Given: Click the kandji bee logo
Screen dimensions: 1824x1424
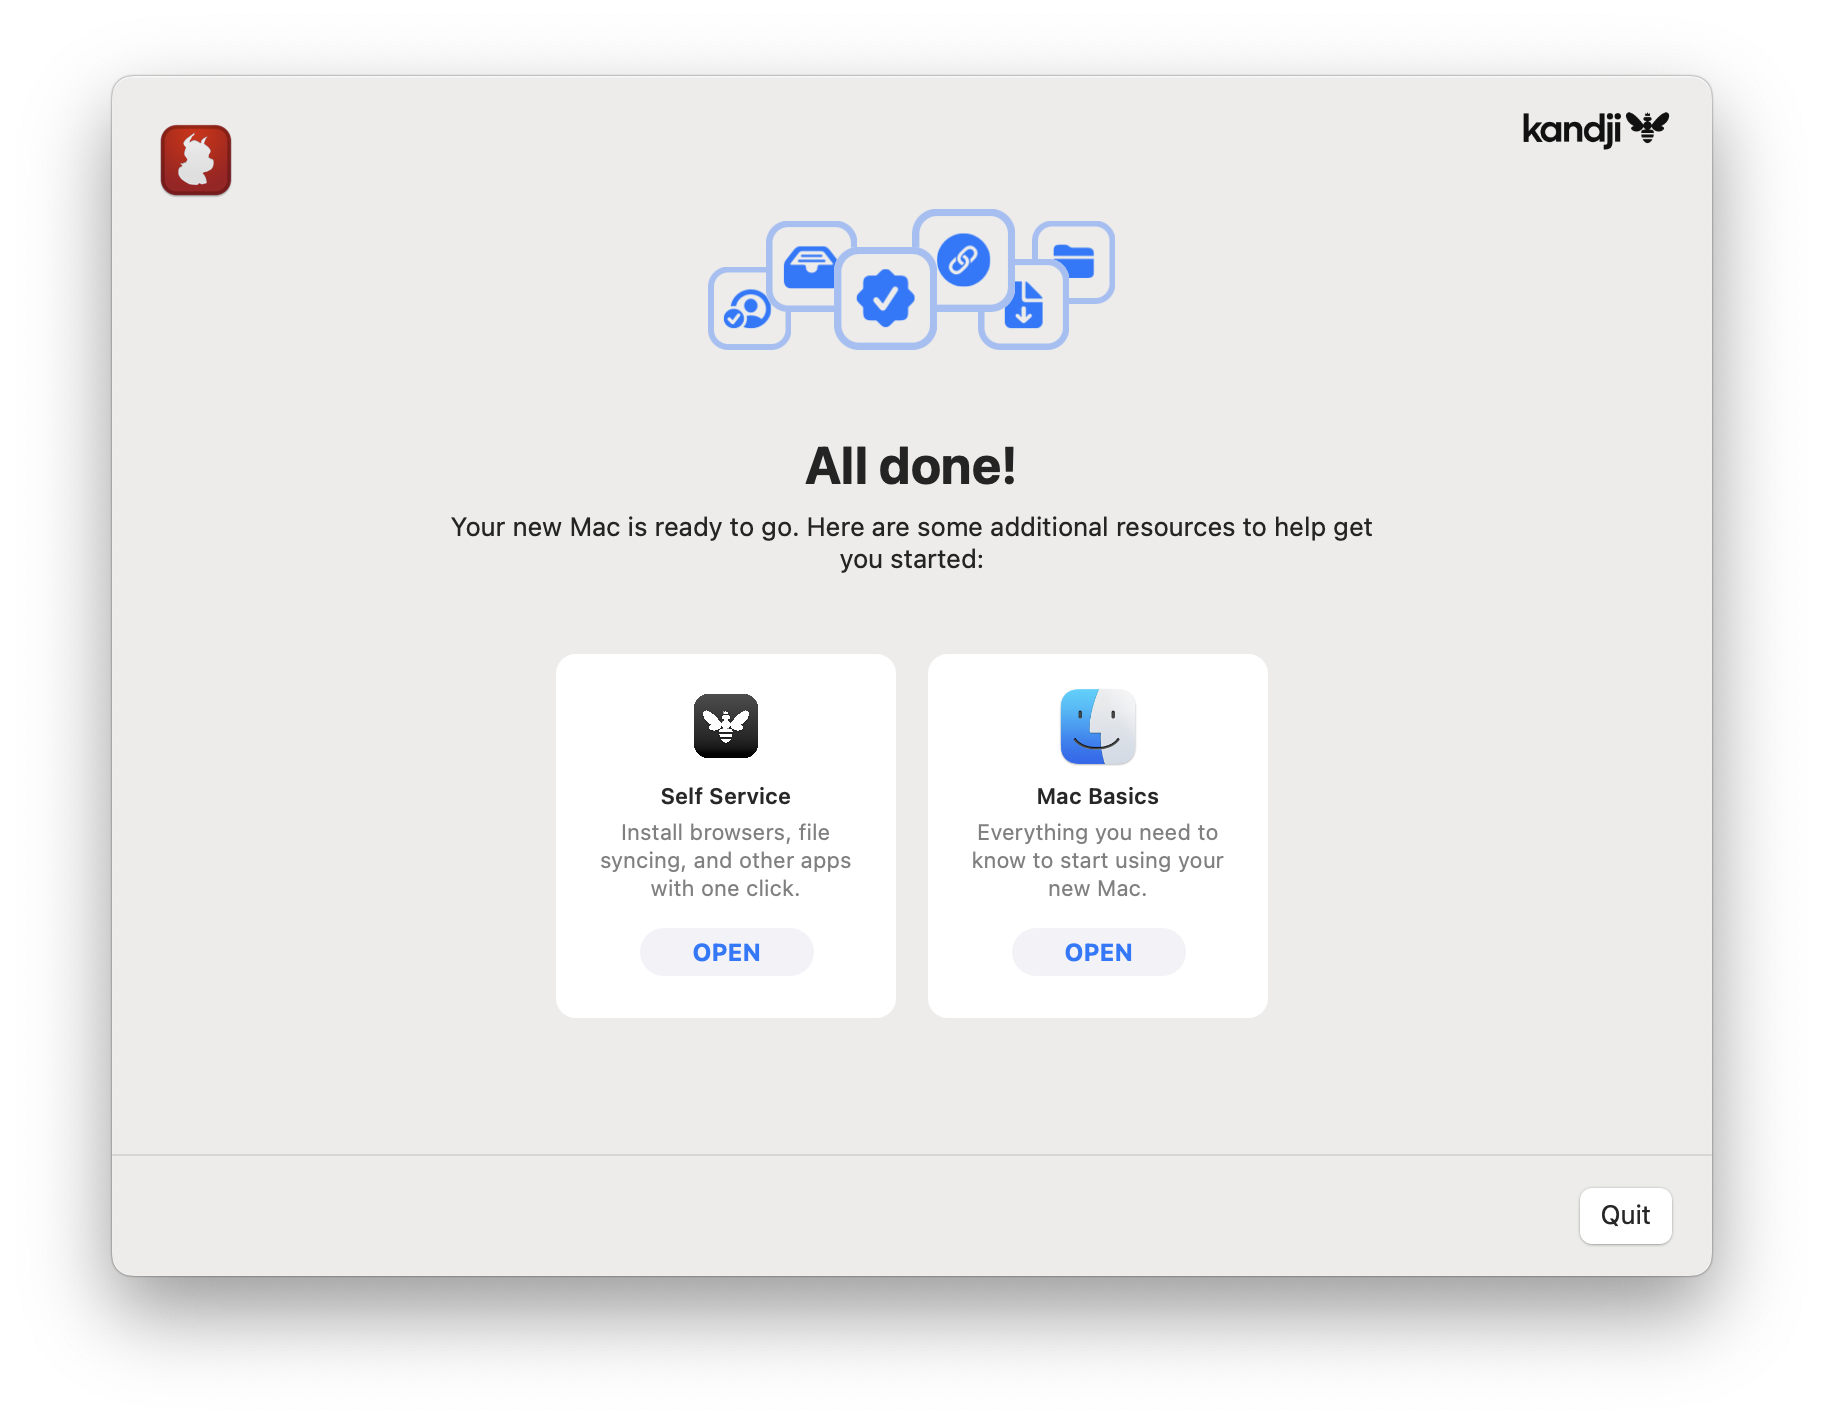Looking at the screenshot, I should point(1594,127).
